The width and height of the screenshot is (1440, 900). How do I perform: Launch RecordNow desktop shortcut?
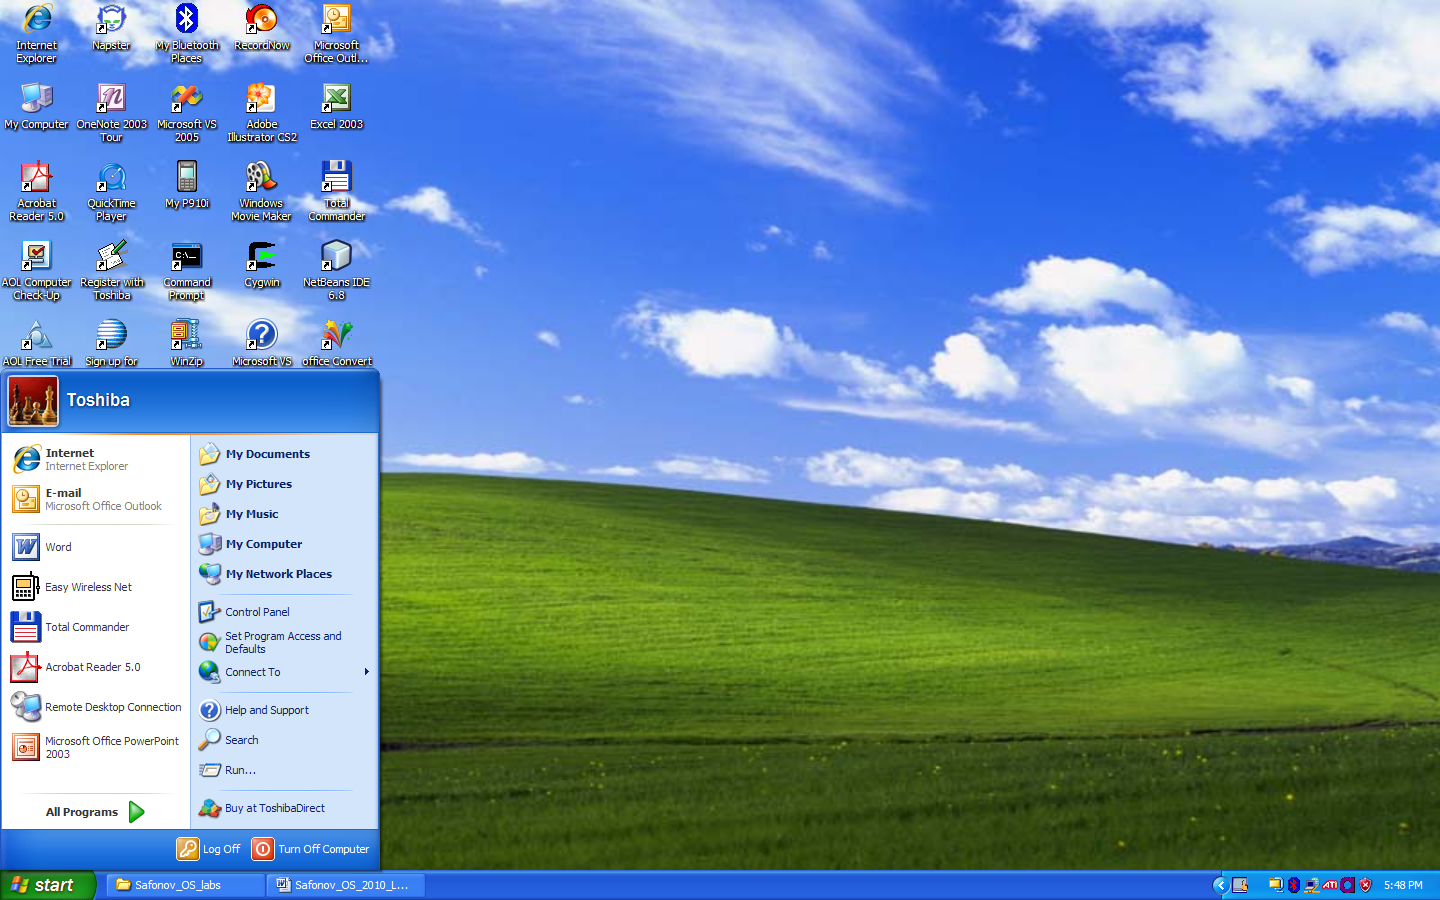click(x=262, y=28)
